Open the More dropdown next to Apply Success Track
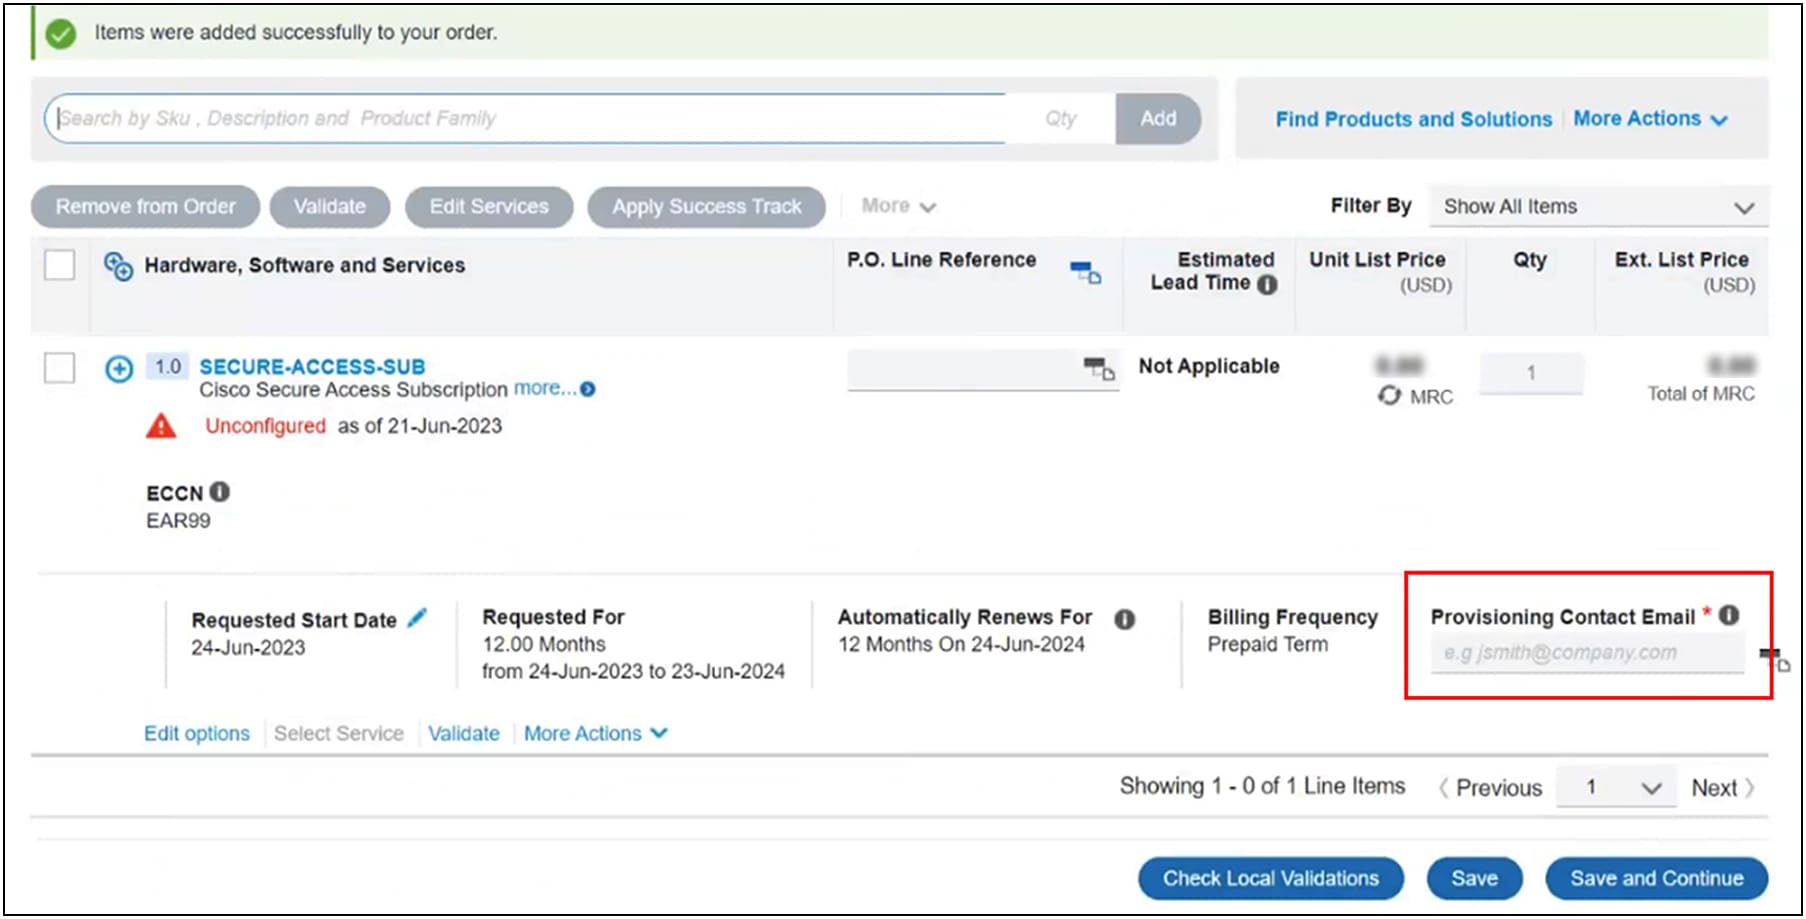Image resolution: width=1806 pixels, height=919 pixels. (898, 206)
